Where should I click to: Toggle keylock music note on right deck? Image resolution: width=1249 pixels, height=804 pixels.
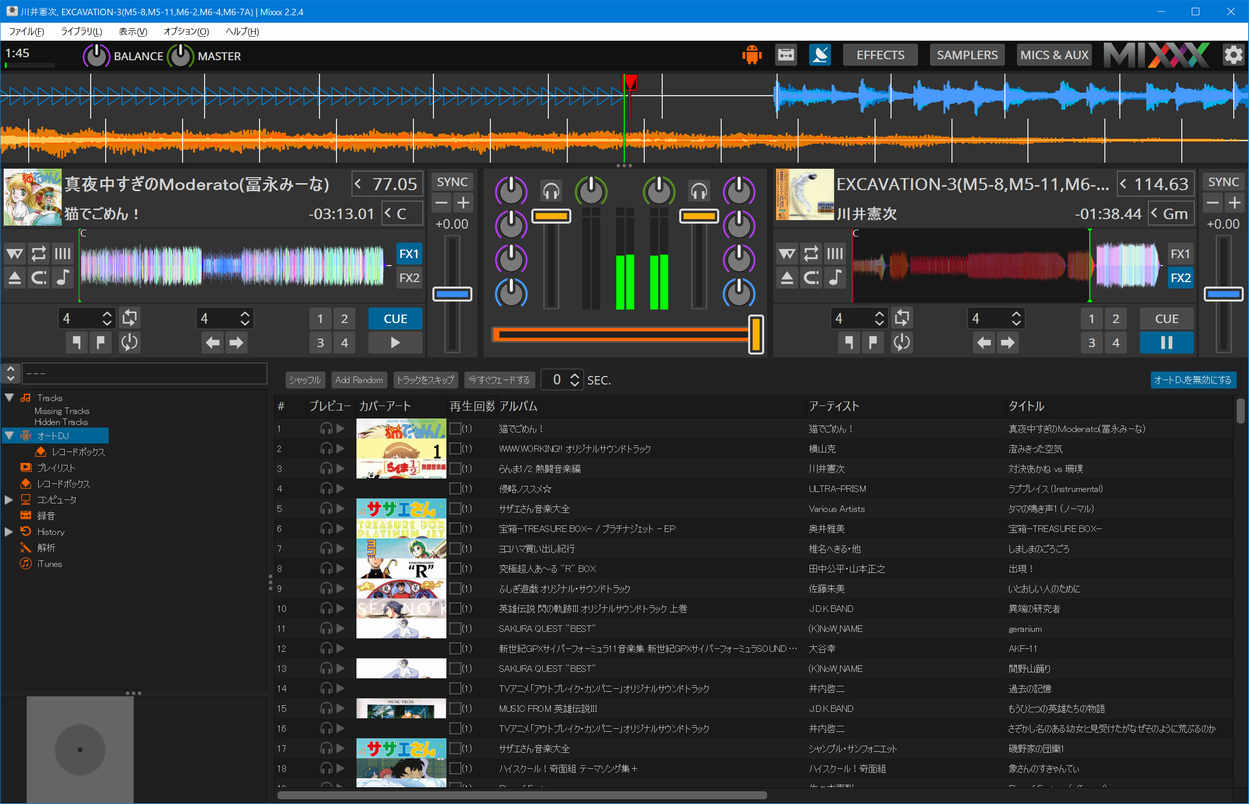[x=835, y=278]
